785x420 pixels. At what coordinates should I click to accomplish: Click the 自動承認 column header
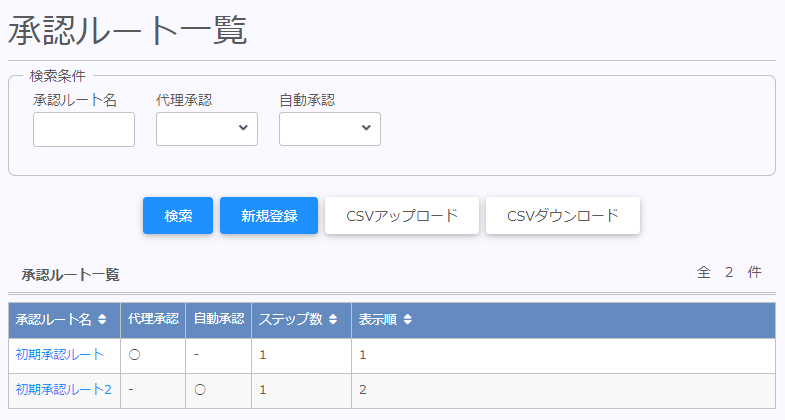218,320
